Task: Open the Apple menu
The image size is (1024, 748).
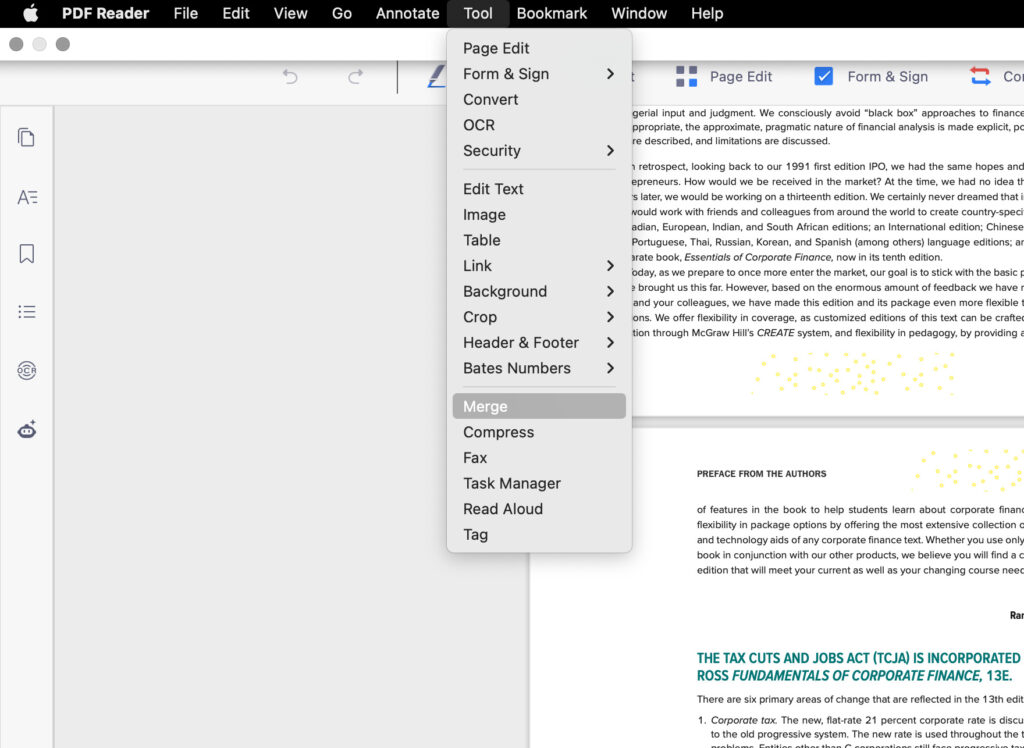Action: click(28, 13)
